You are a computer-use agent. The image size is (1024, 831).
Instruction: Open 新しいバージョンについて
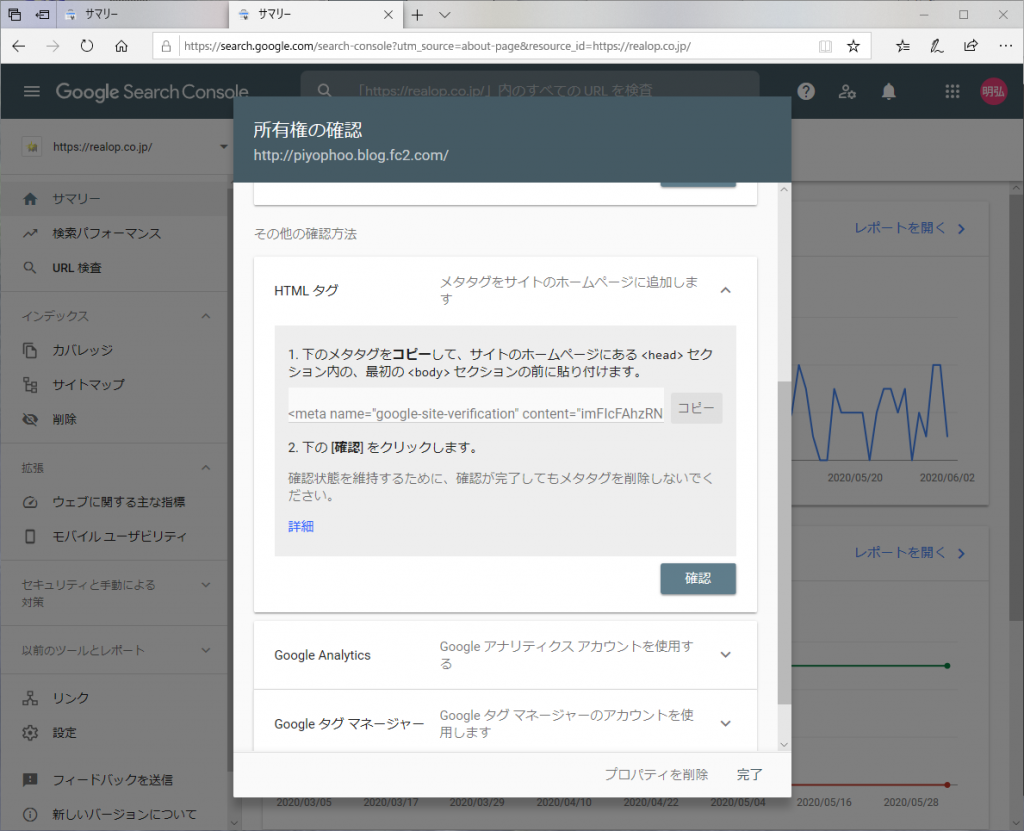coord(115,814)
